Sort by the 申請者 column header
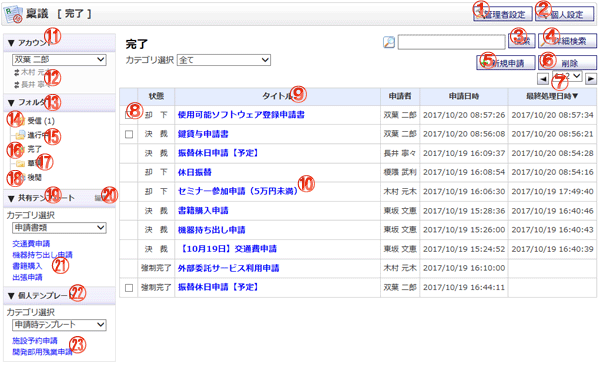 (400, 96)
